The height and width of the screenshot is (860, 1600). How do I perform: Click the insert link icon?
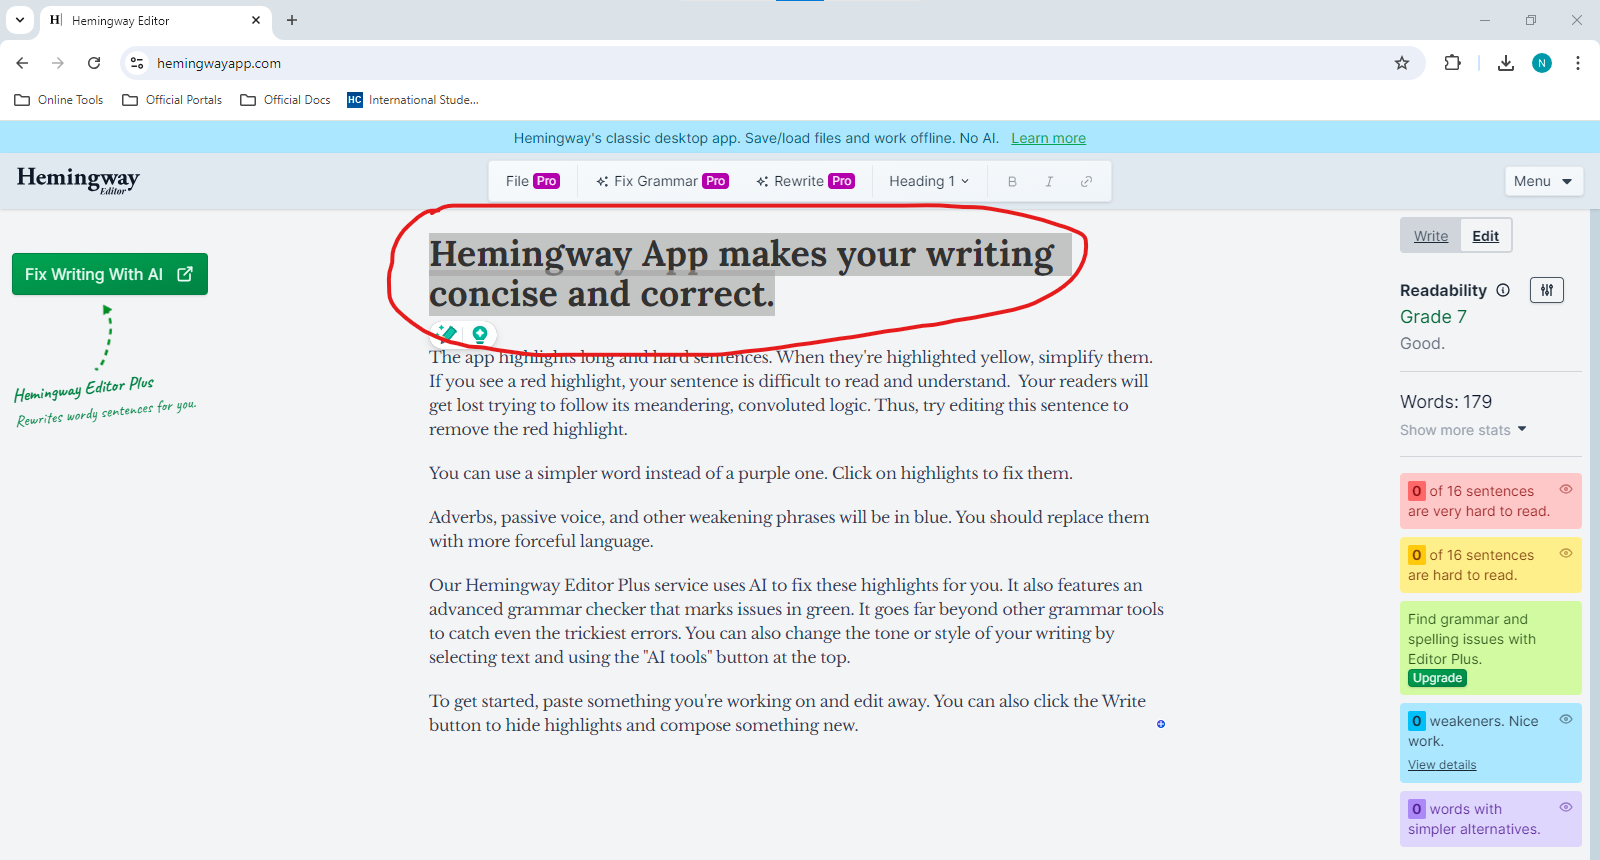(1086, 181)
